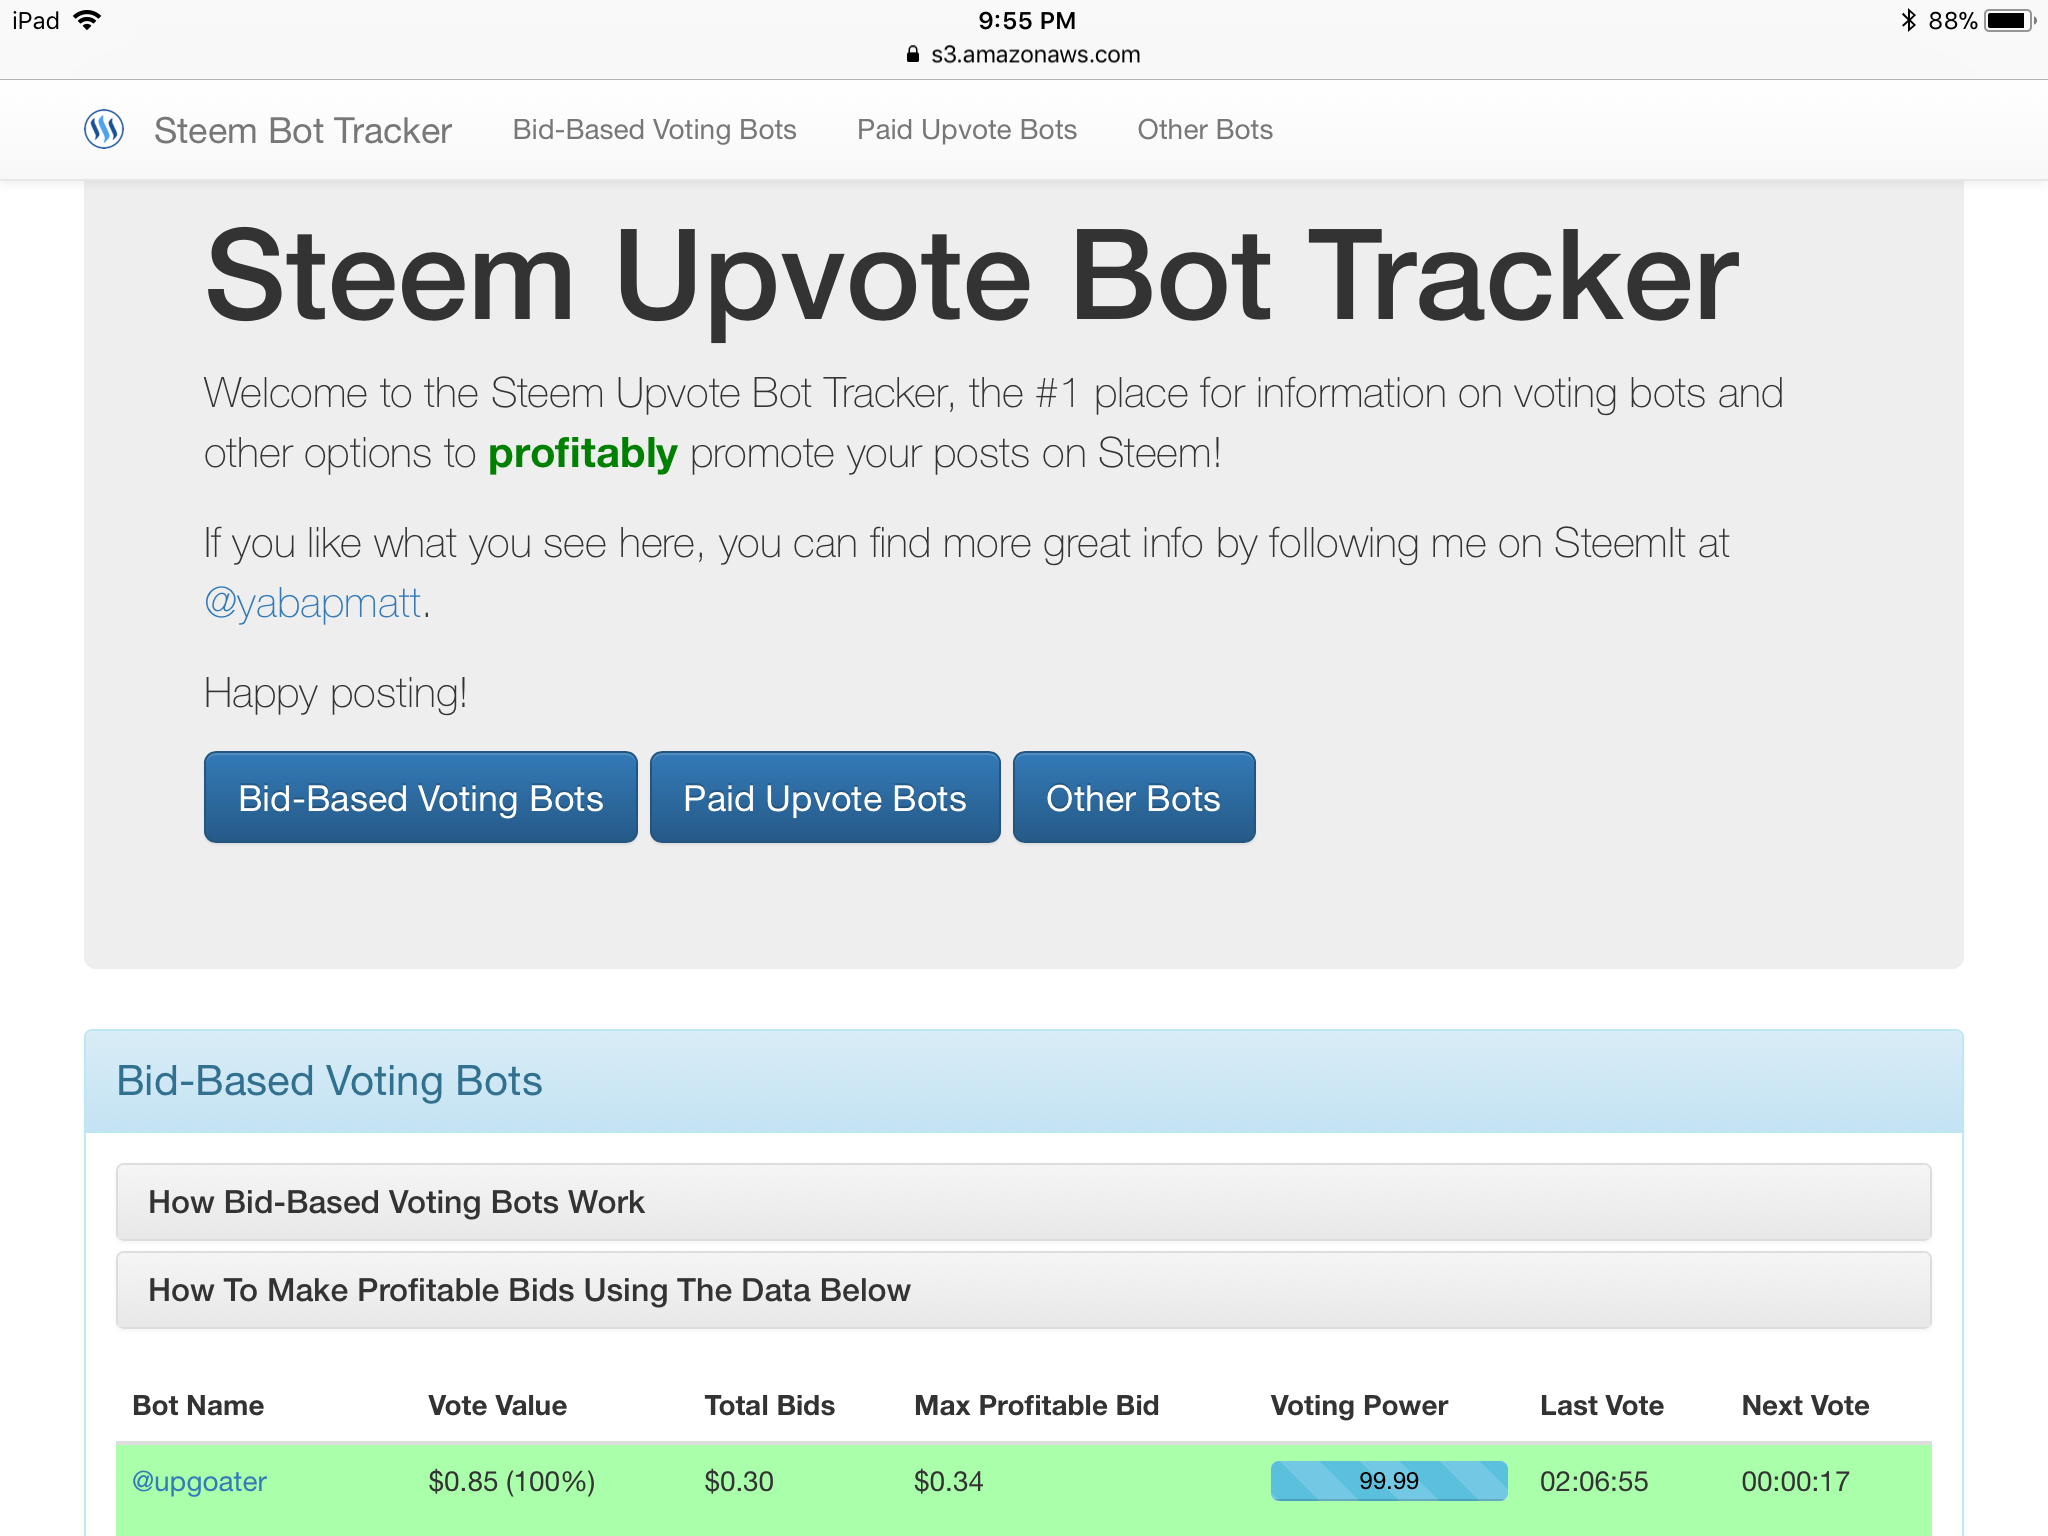Tap the WiFi status icon
This screenshot has width=2048, height=1536.
(x=88, y=20)
